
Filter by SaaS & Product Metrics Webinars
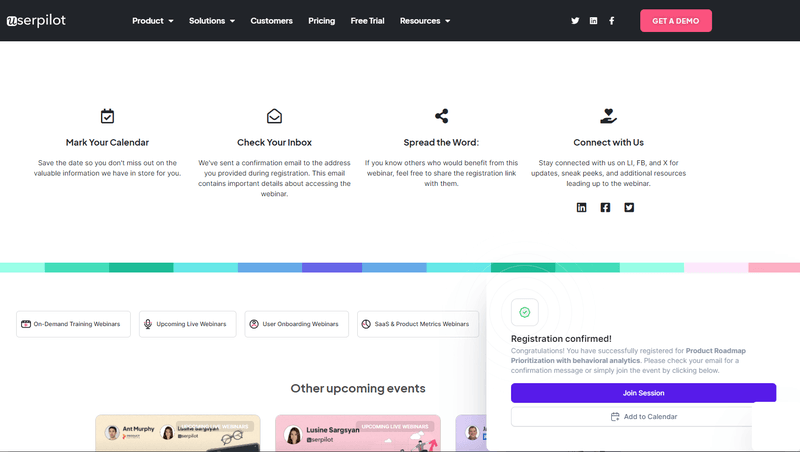(x=418, y=324)
